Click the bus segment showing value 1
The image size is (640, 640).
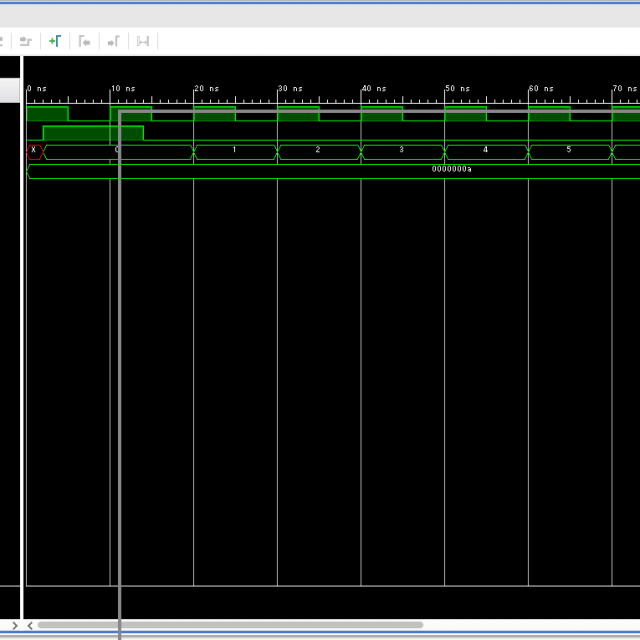[x=235, y=151]
